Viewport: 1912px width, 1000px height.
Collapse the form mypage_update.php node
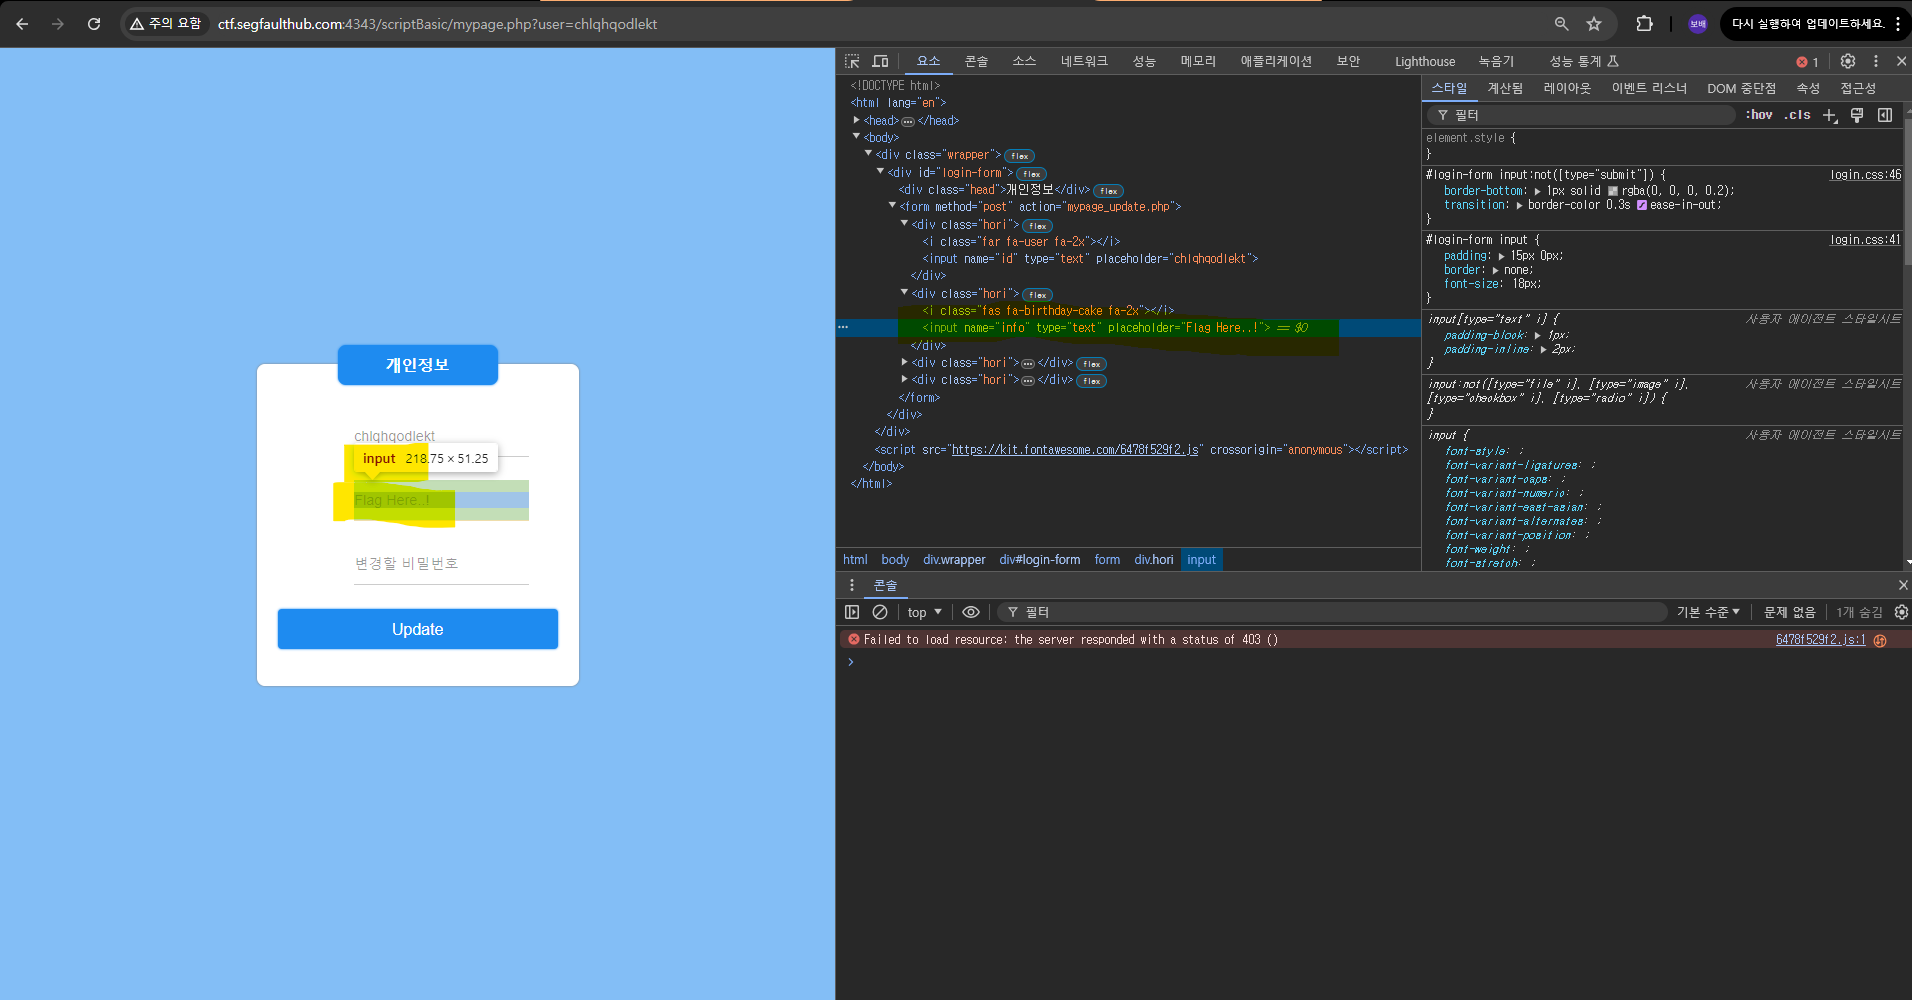892,206
